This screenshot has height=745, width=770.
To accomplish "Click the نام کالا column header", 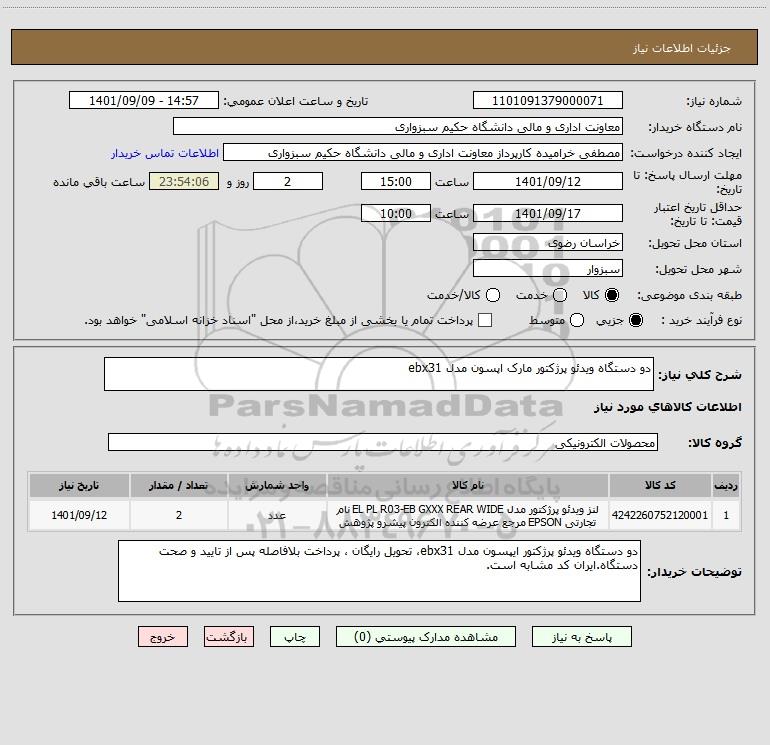I will pyautogui.click(x=468, y=485).
